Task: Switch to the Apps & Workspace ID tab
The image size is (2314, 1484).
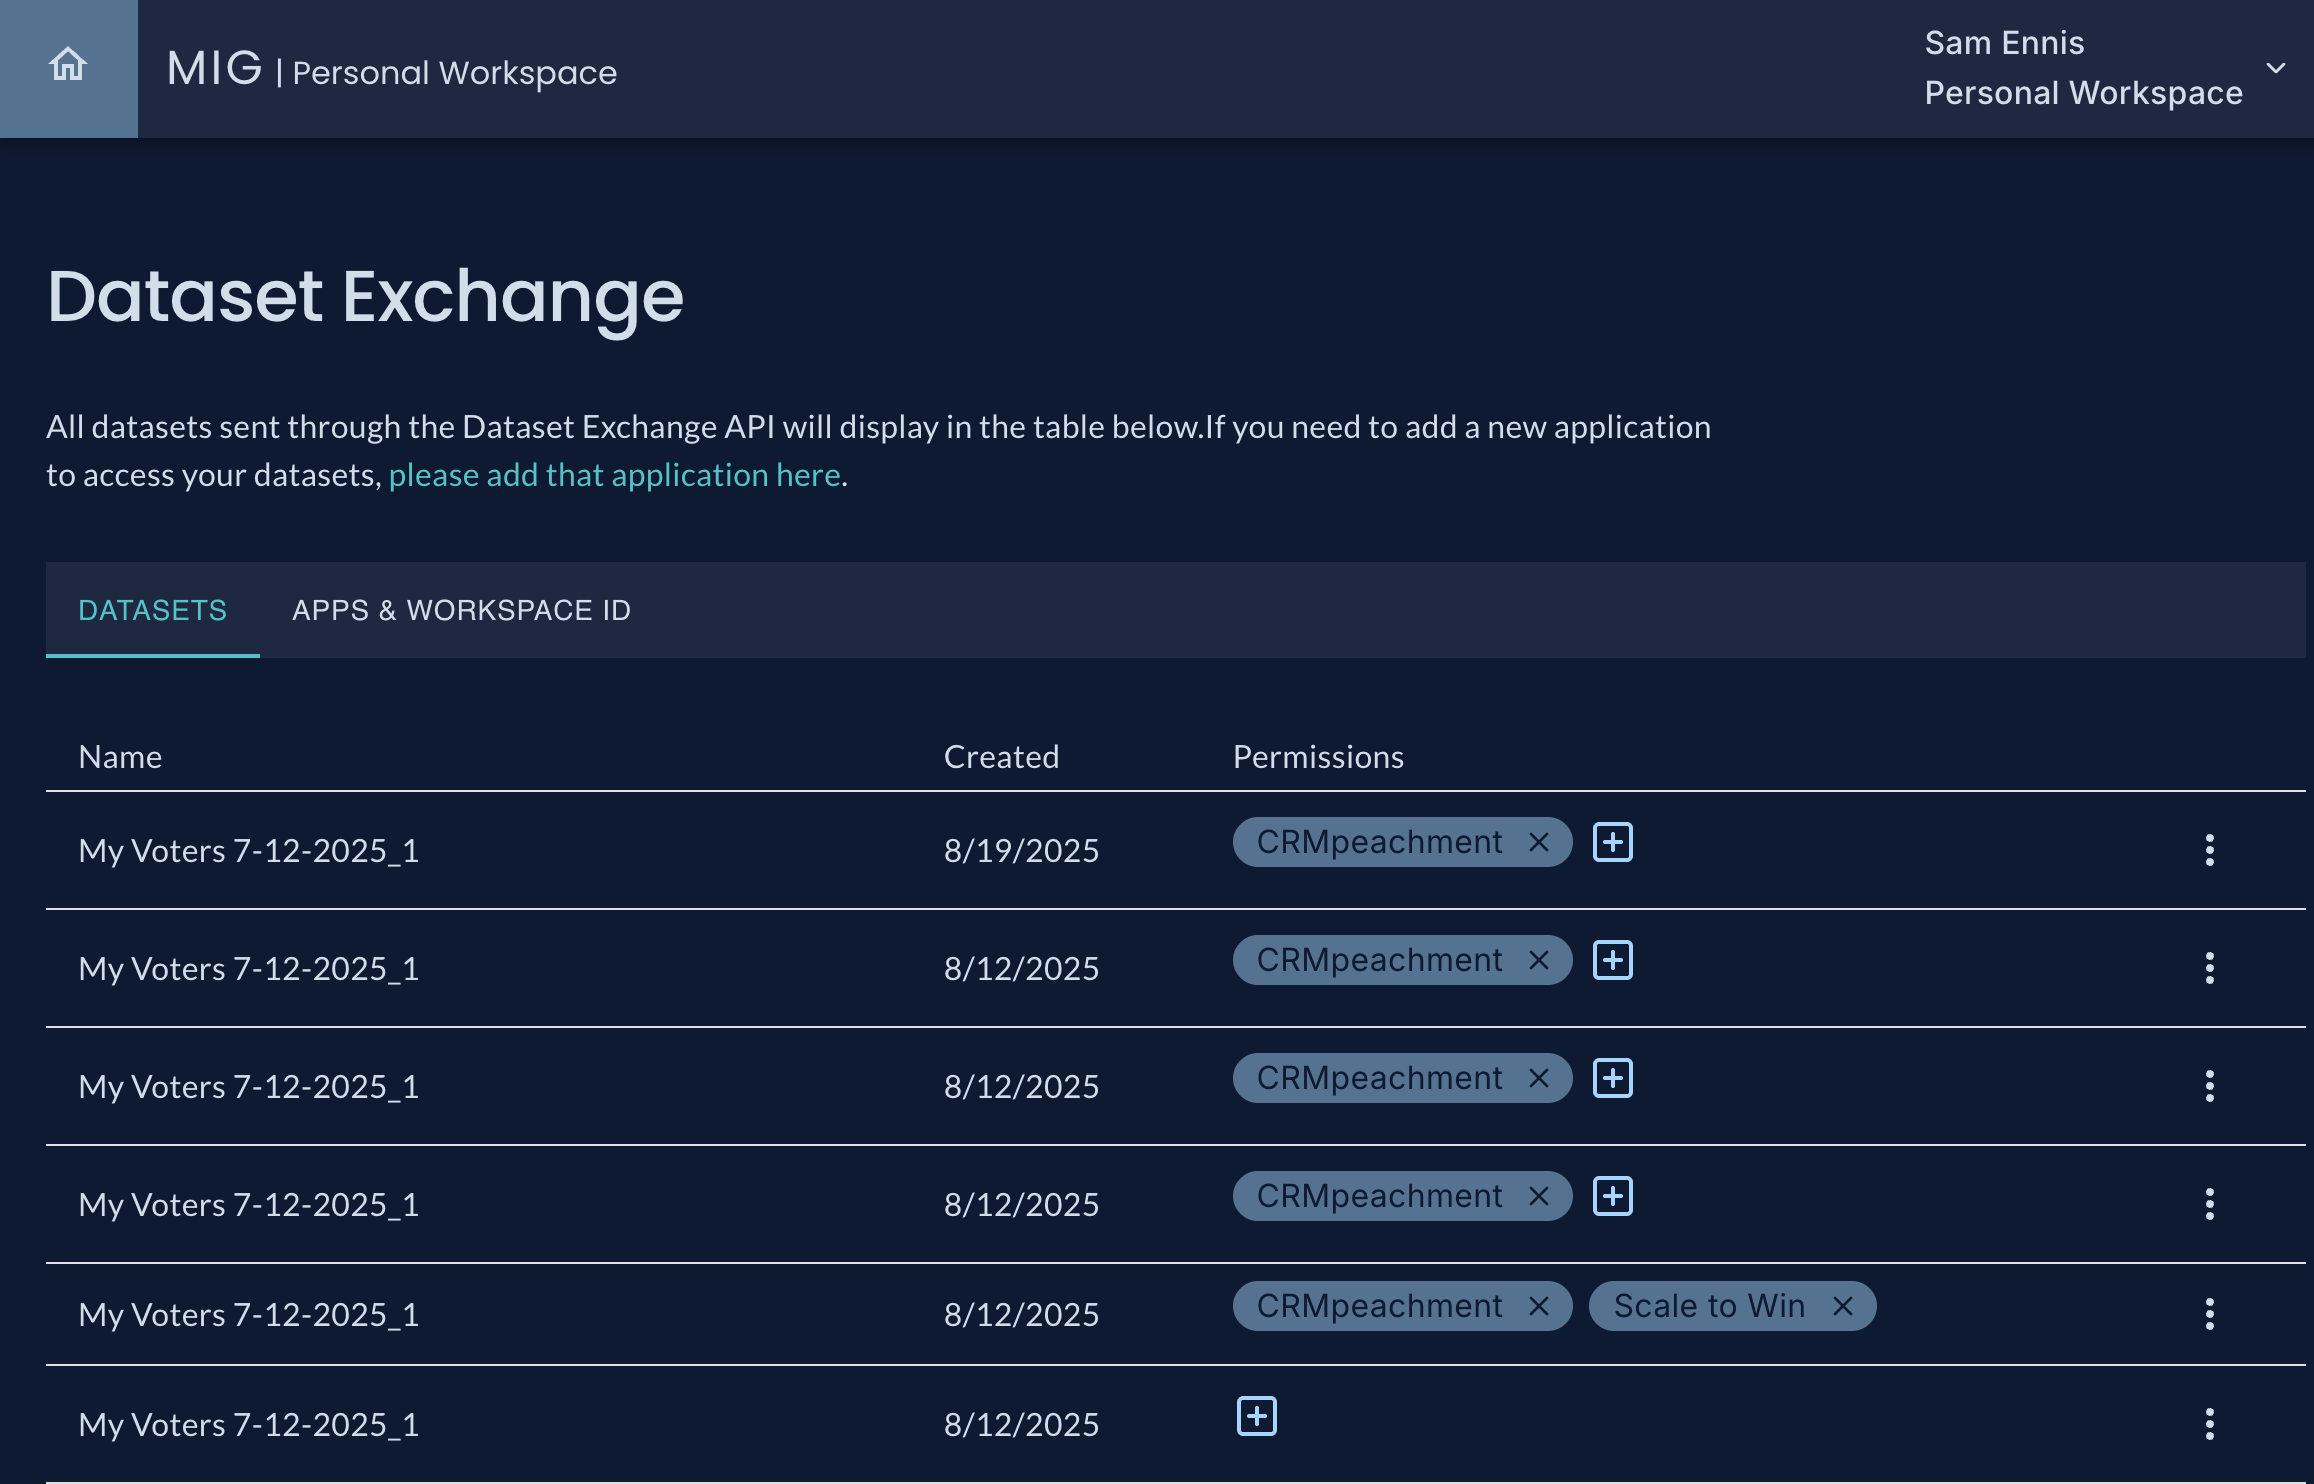Action: pyautogui.click(x=461, y=610)
